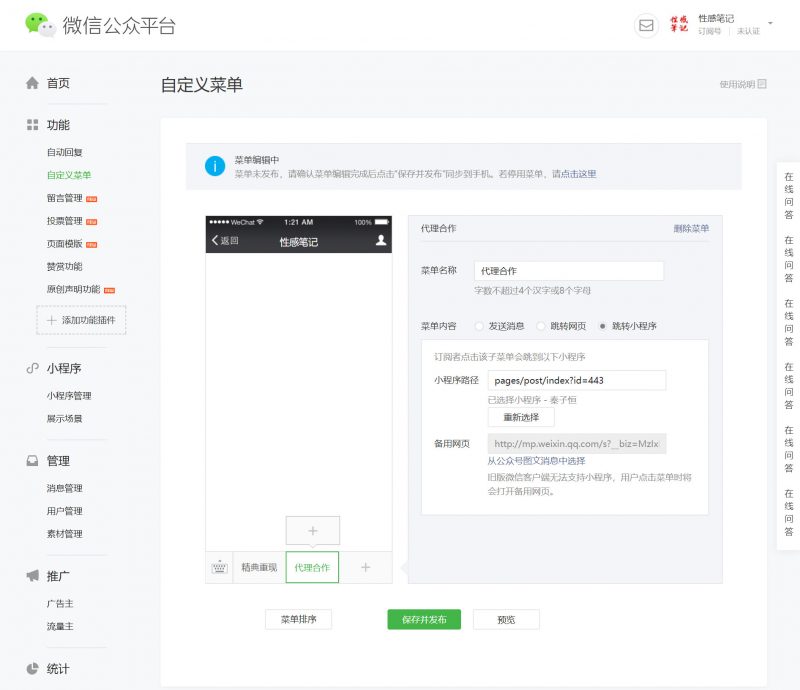The height and width of the screenshot is (690, 800).
Task: Click the 使用说明 link text
Action: click(737, 84)
